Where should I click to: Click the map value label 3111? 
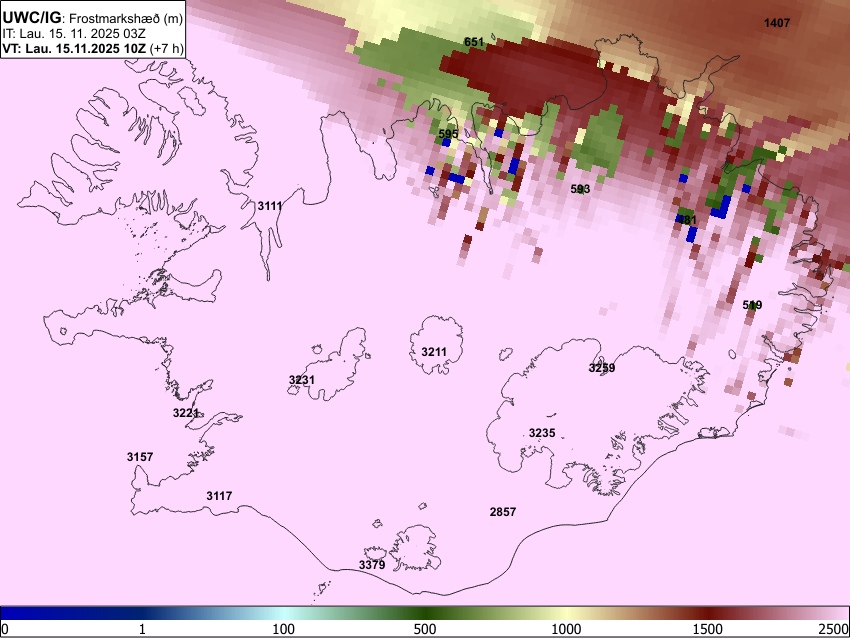click(270, 205)
